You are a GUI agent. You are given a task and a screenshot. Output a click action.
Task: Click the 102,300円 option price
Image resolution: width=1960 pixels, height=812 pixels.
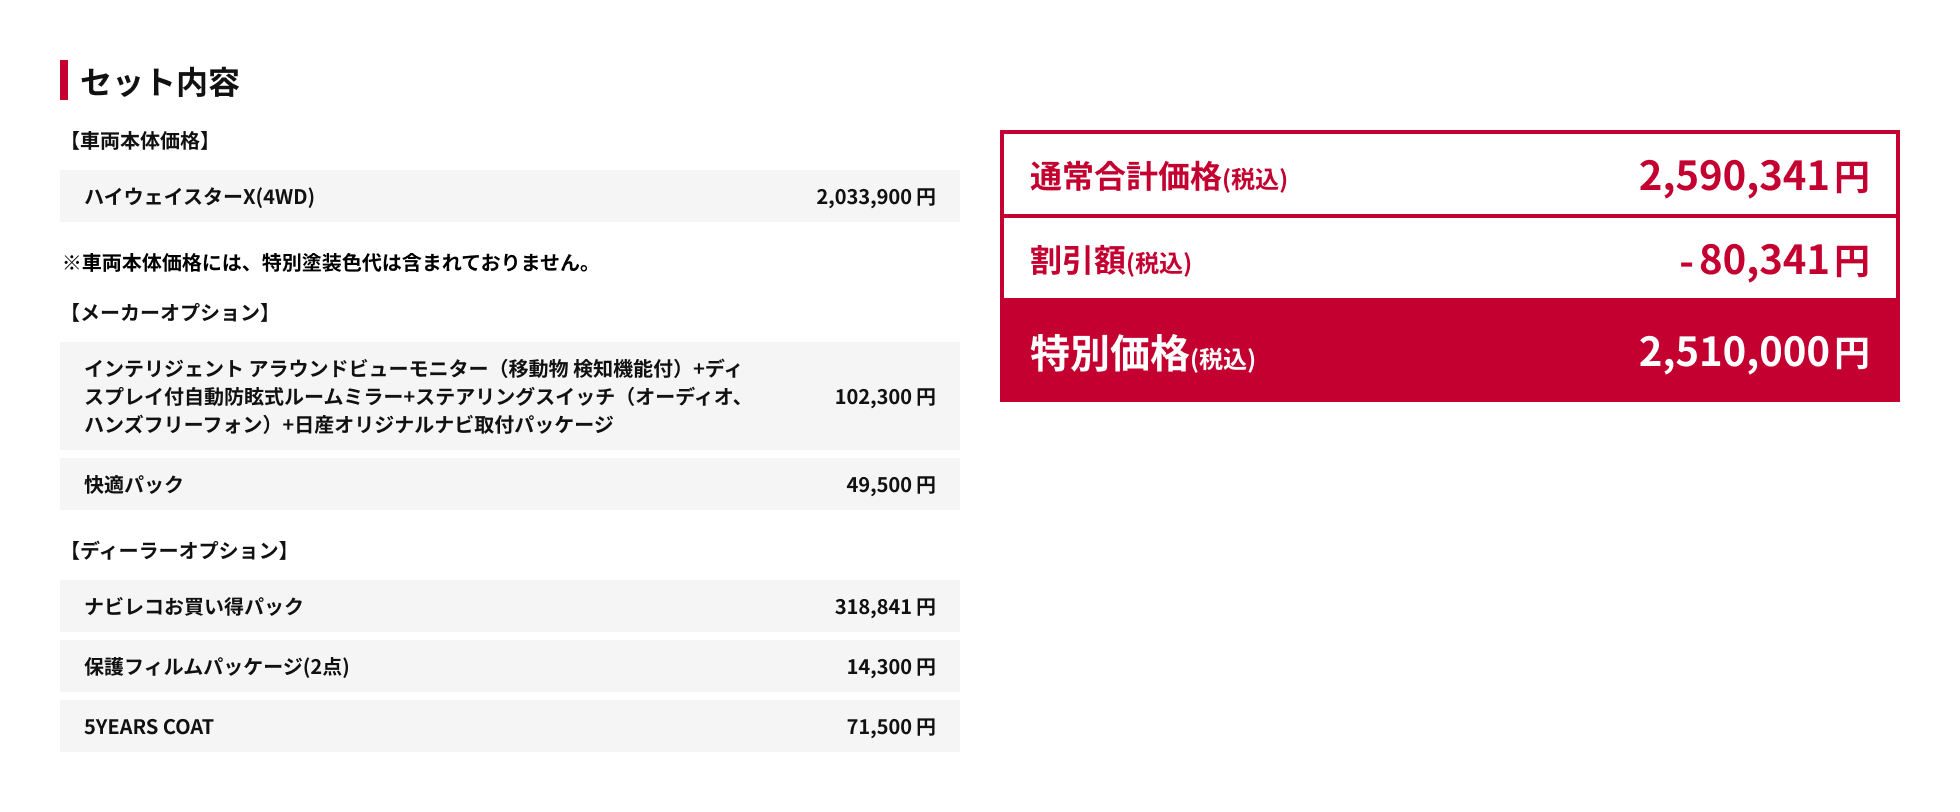[884, 397]
